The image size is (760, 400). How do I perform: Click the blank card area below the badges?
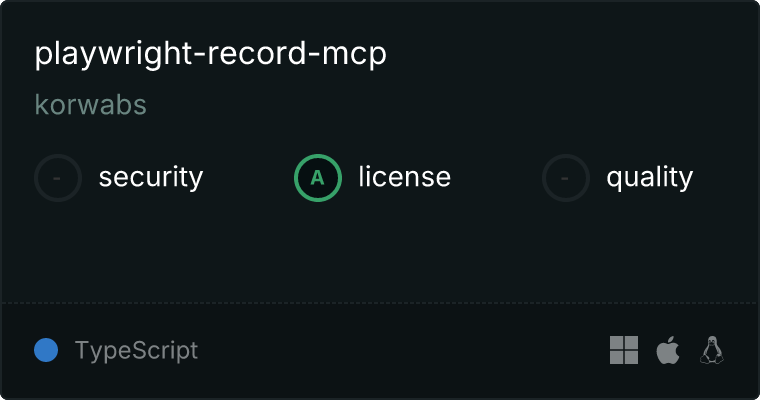point(380,252)
